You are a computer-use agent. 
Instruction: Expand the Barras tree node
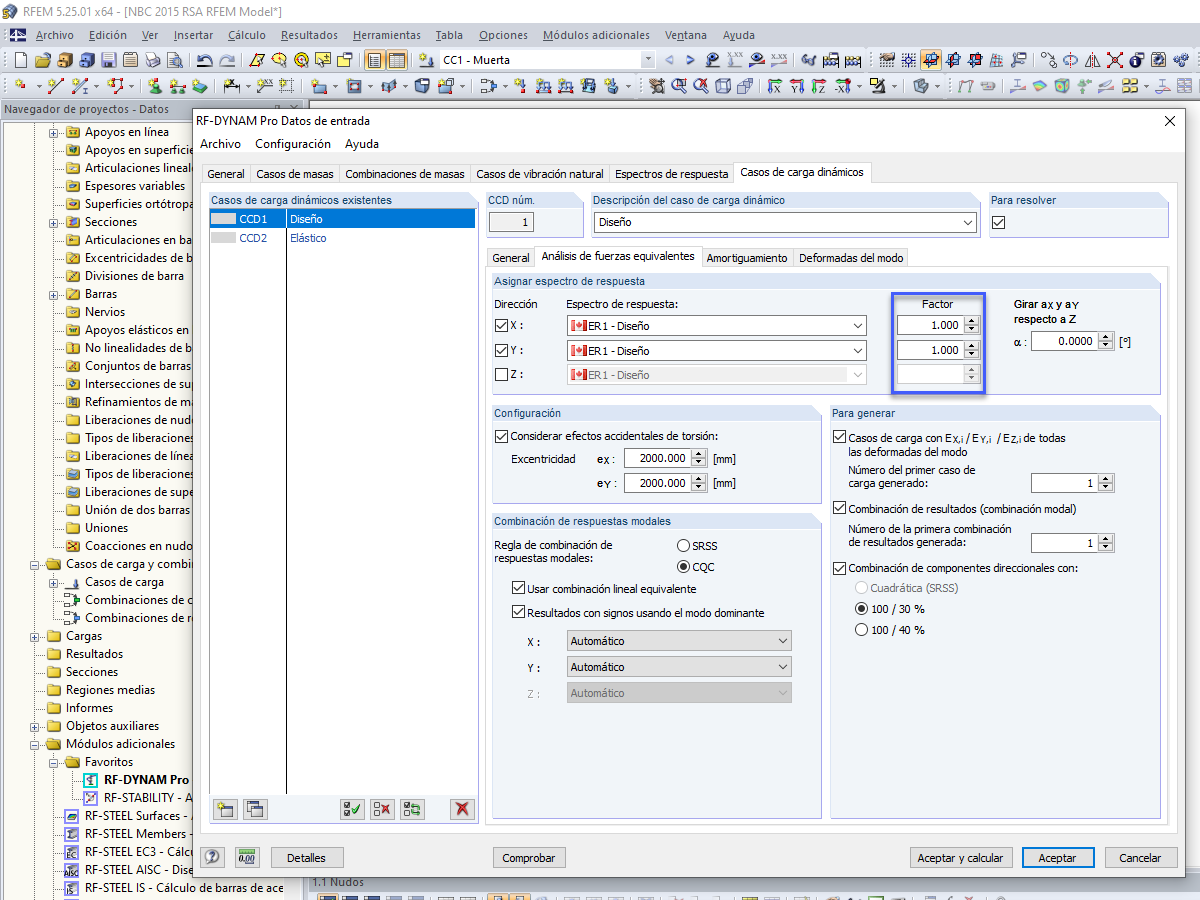point(52,294)
